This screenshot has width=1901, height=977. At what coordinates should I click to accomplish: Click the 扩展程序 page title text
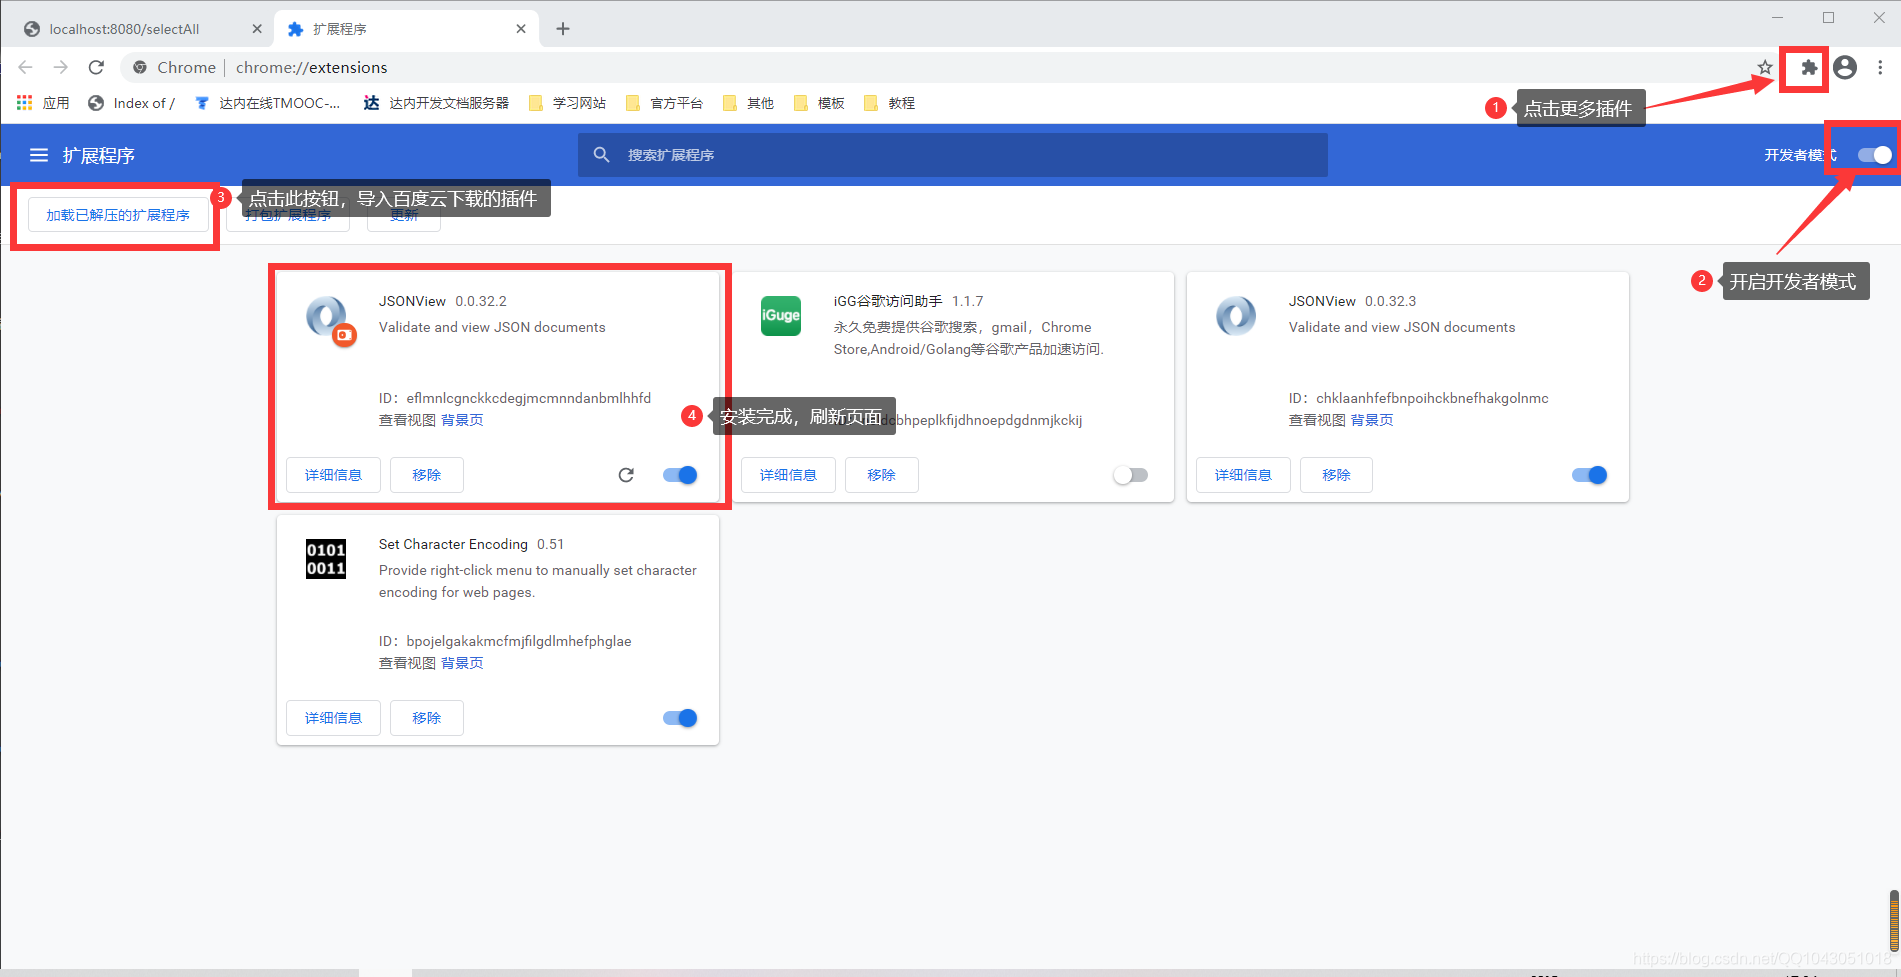pos(98,155)
